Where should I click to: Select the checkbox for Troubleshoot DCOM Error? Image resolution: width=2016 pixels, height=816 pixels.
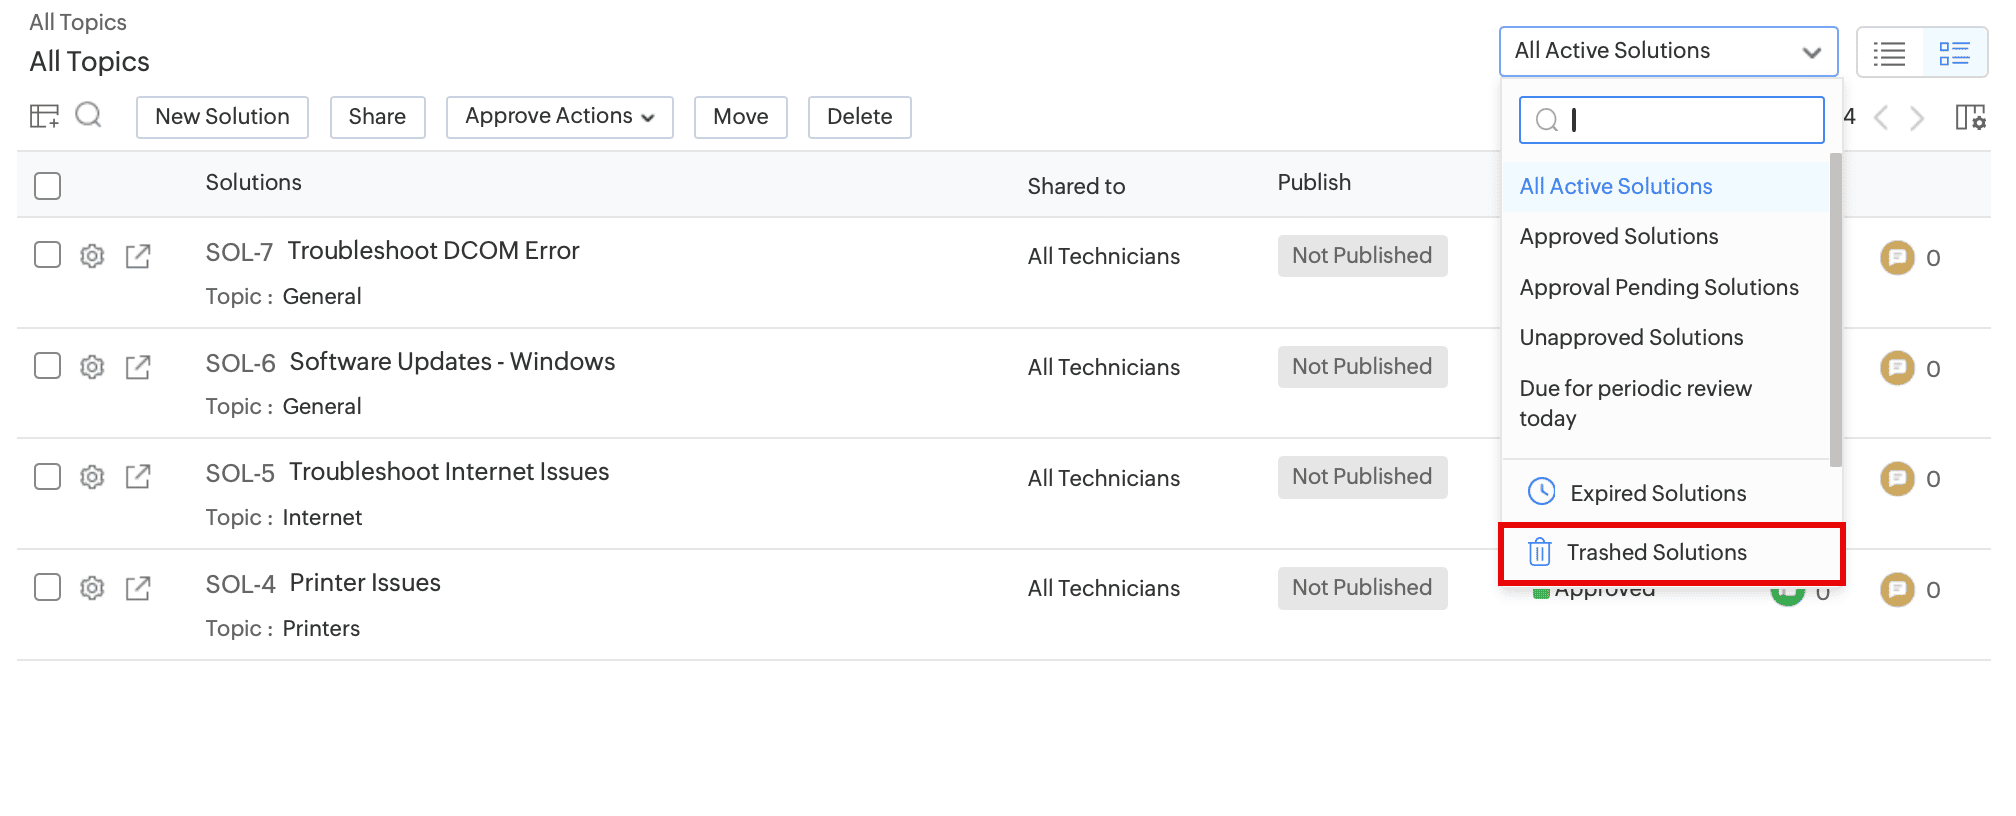[x=47, y=255]
